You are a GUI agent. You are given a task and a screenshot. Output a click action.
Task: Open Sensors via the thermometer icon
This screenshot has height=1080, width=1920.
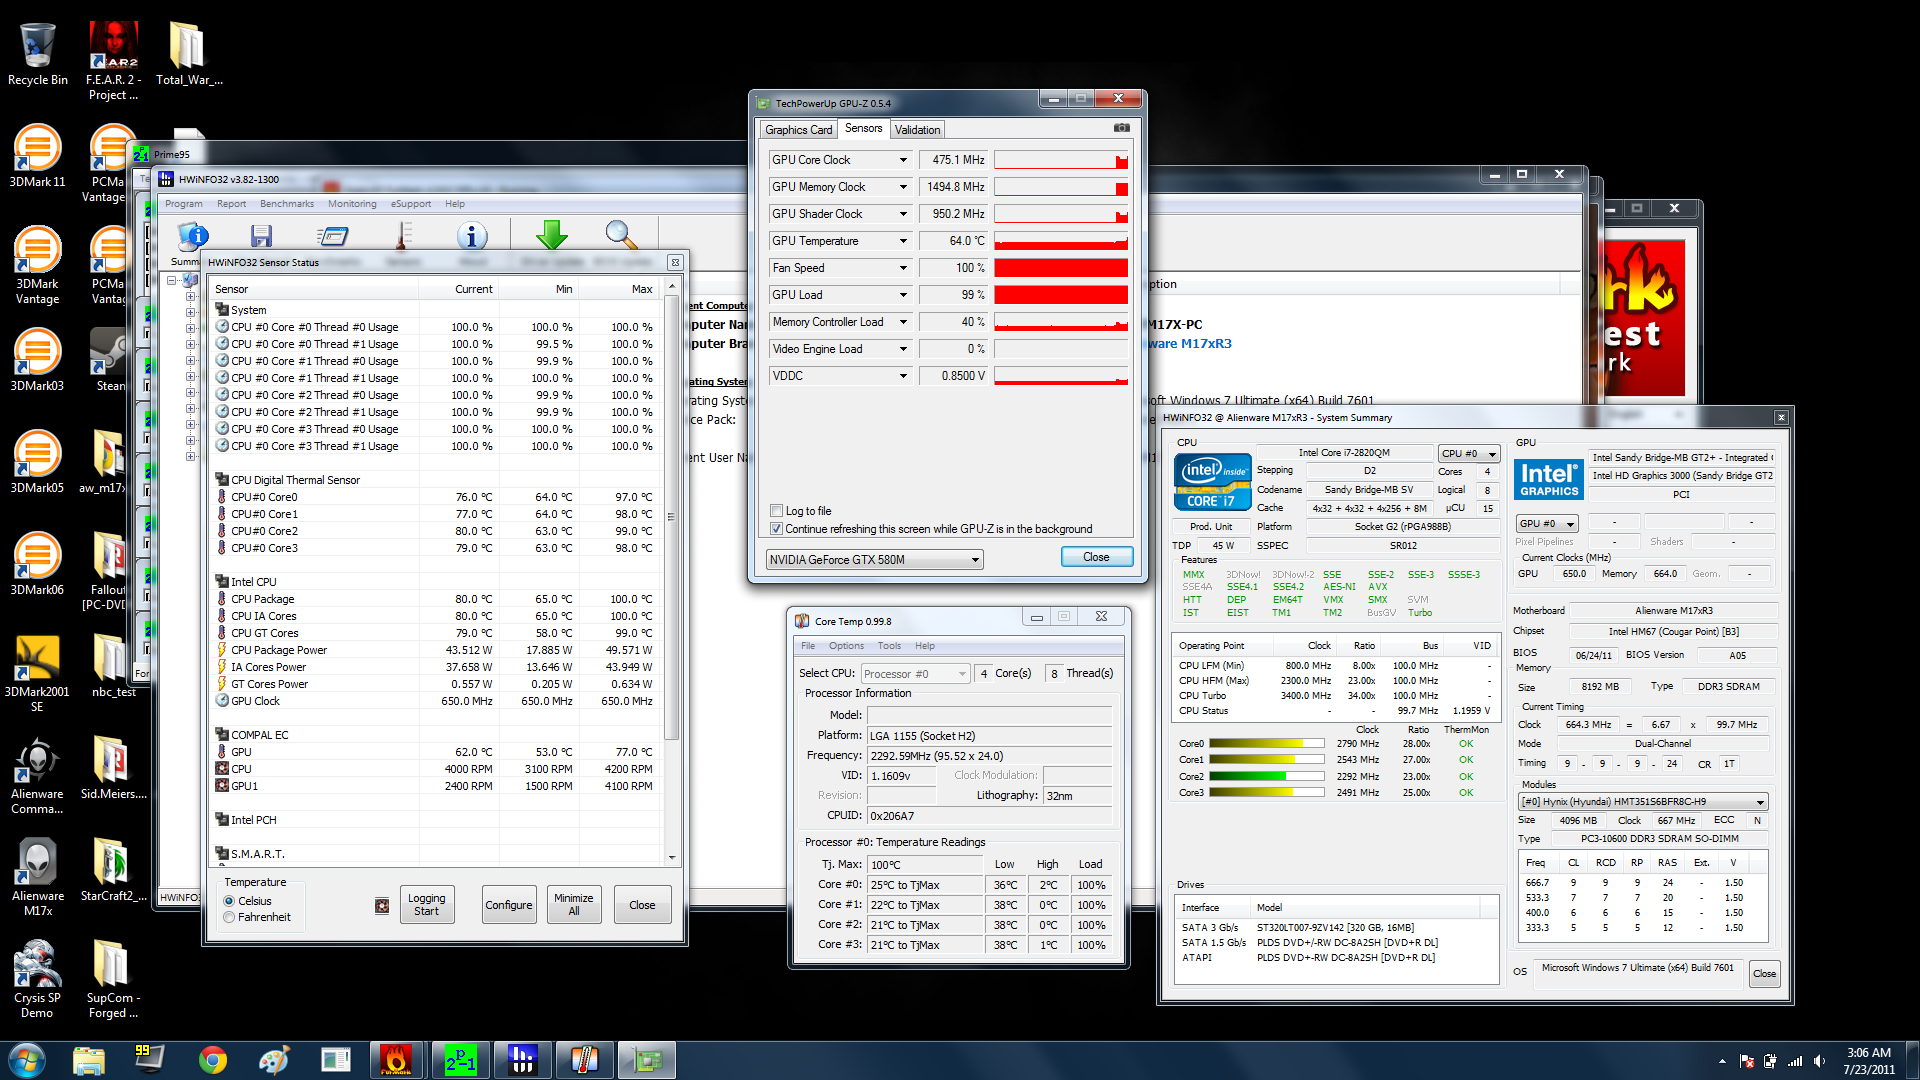click(402, 236)
